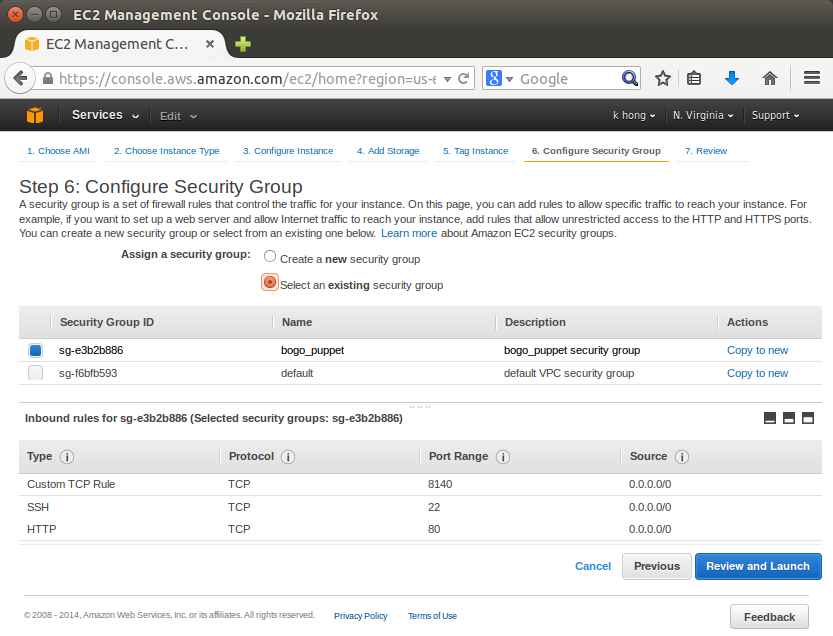Image resolution: width=833 pixels, height=636 pixels.
Task: Open the Services dropdown menu
Action: pos(105,115)
